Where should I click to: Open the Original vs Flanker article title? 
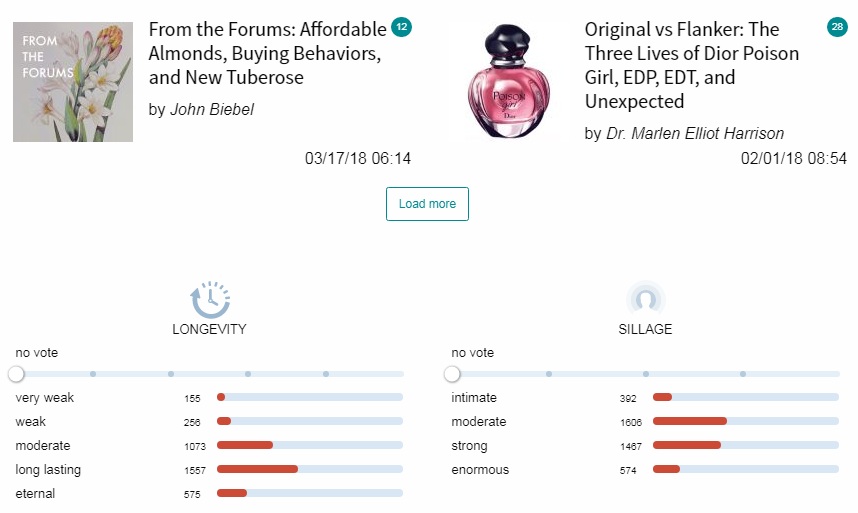click(x=692, y=65)
